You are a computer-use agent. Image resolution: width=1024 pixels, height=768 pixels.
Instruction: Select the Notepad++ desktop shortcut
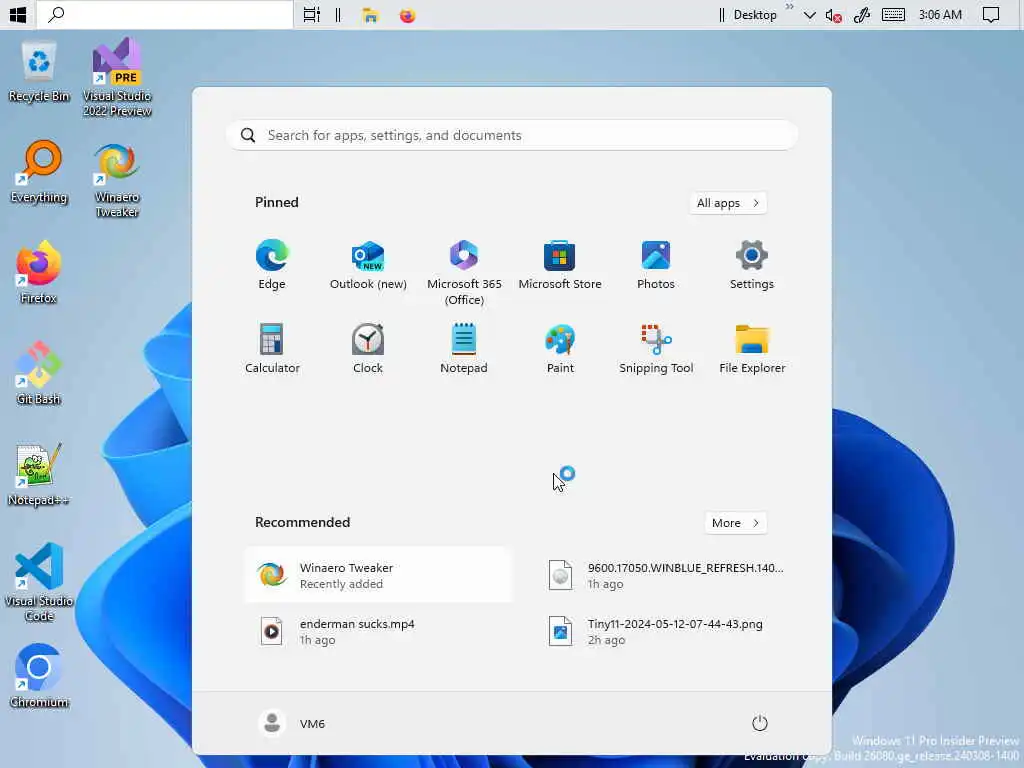tap(39, 475)
